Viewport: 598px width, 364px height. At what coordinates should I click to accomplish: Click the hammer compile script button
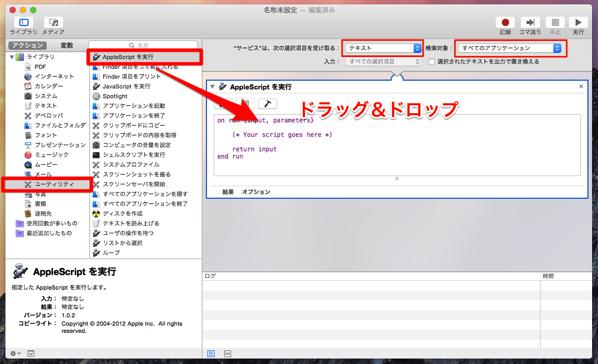click(x=267, y=103)
